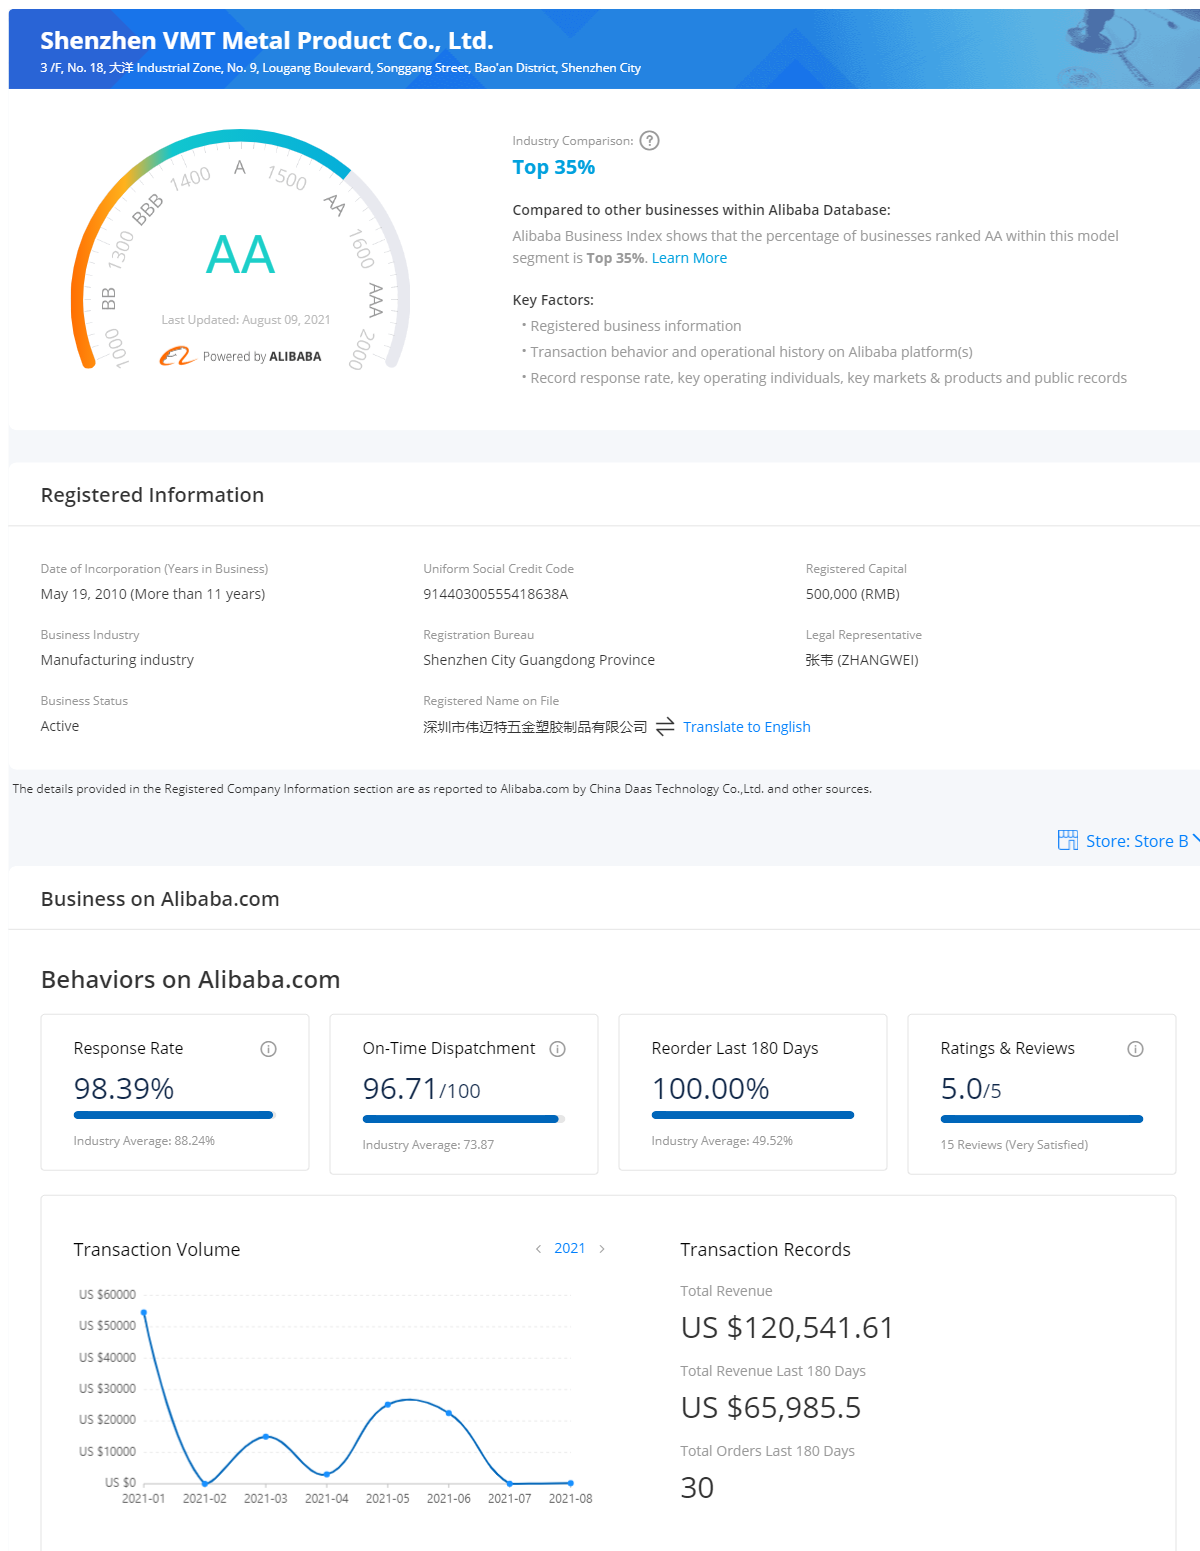1200x1551 pixels.
Task: Click the 2021-06 data point on chart
Action: [x=449, y=1413]
